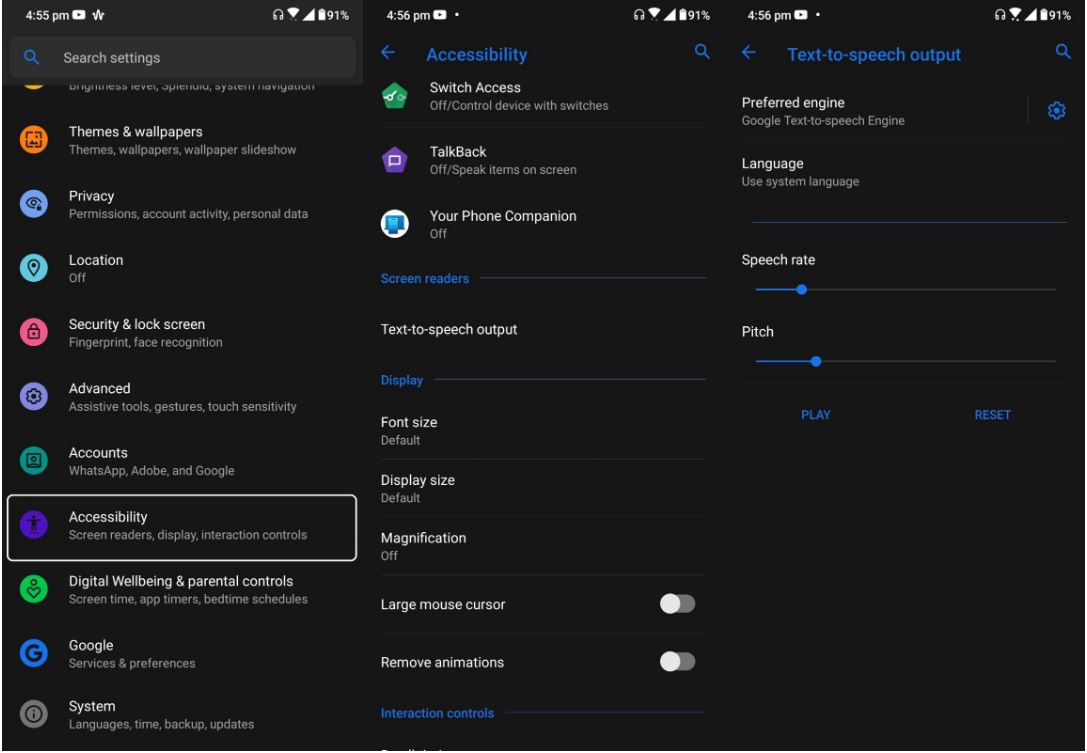Toggle Remove animations switch

[x=677, y=661]
